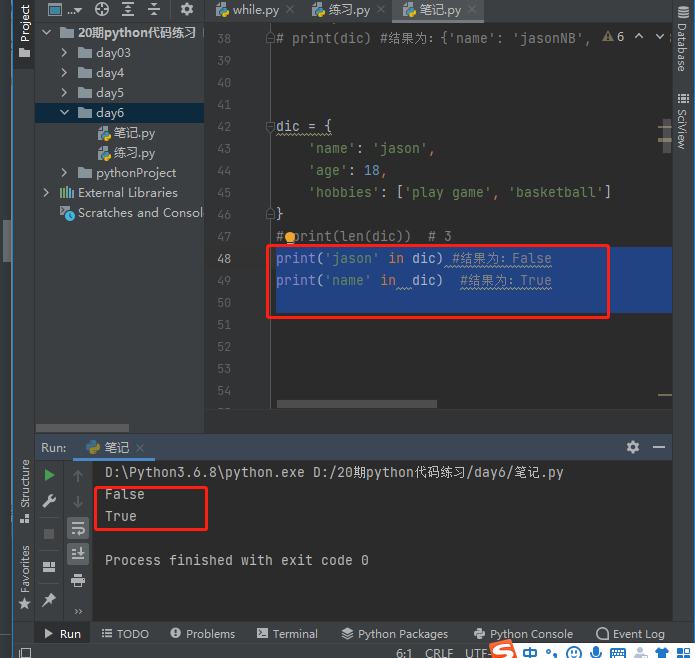Screen dimensions: 695x658
Task: Click the editor horizontal scrollbar
Action: 357,404
